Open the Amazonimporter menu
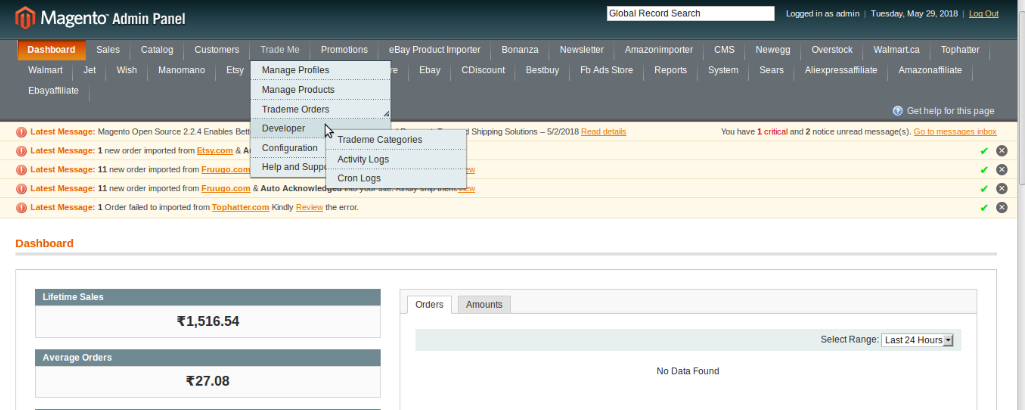Image resolution: width=1025 pixels, height=410 pixels. pyautogui.click(x=659, y=50)
